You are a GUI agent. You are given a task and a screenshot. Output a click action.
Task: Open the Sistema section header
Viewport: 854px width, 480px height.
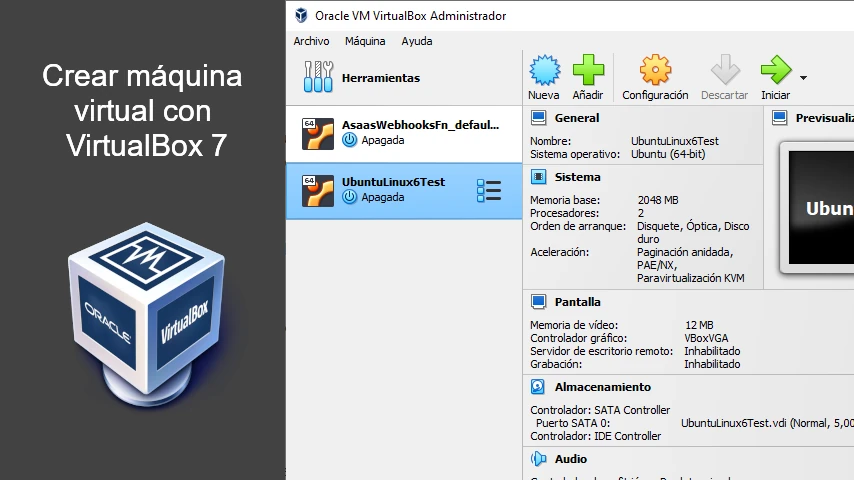tap(577, 177)
